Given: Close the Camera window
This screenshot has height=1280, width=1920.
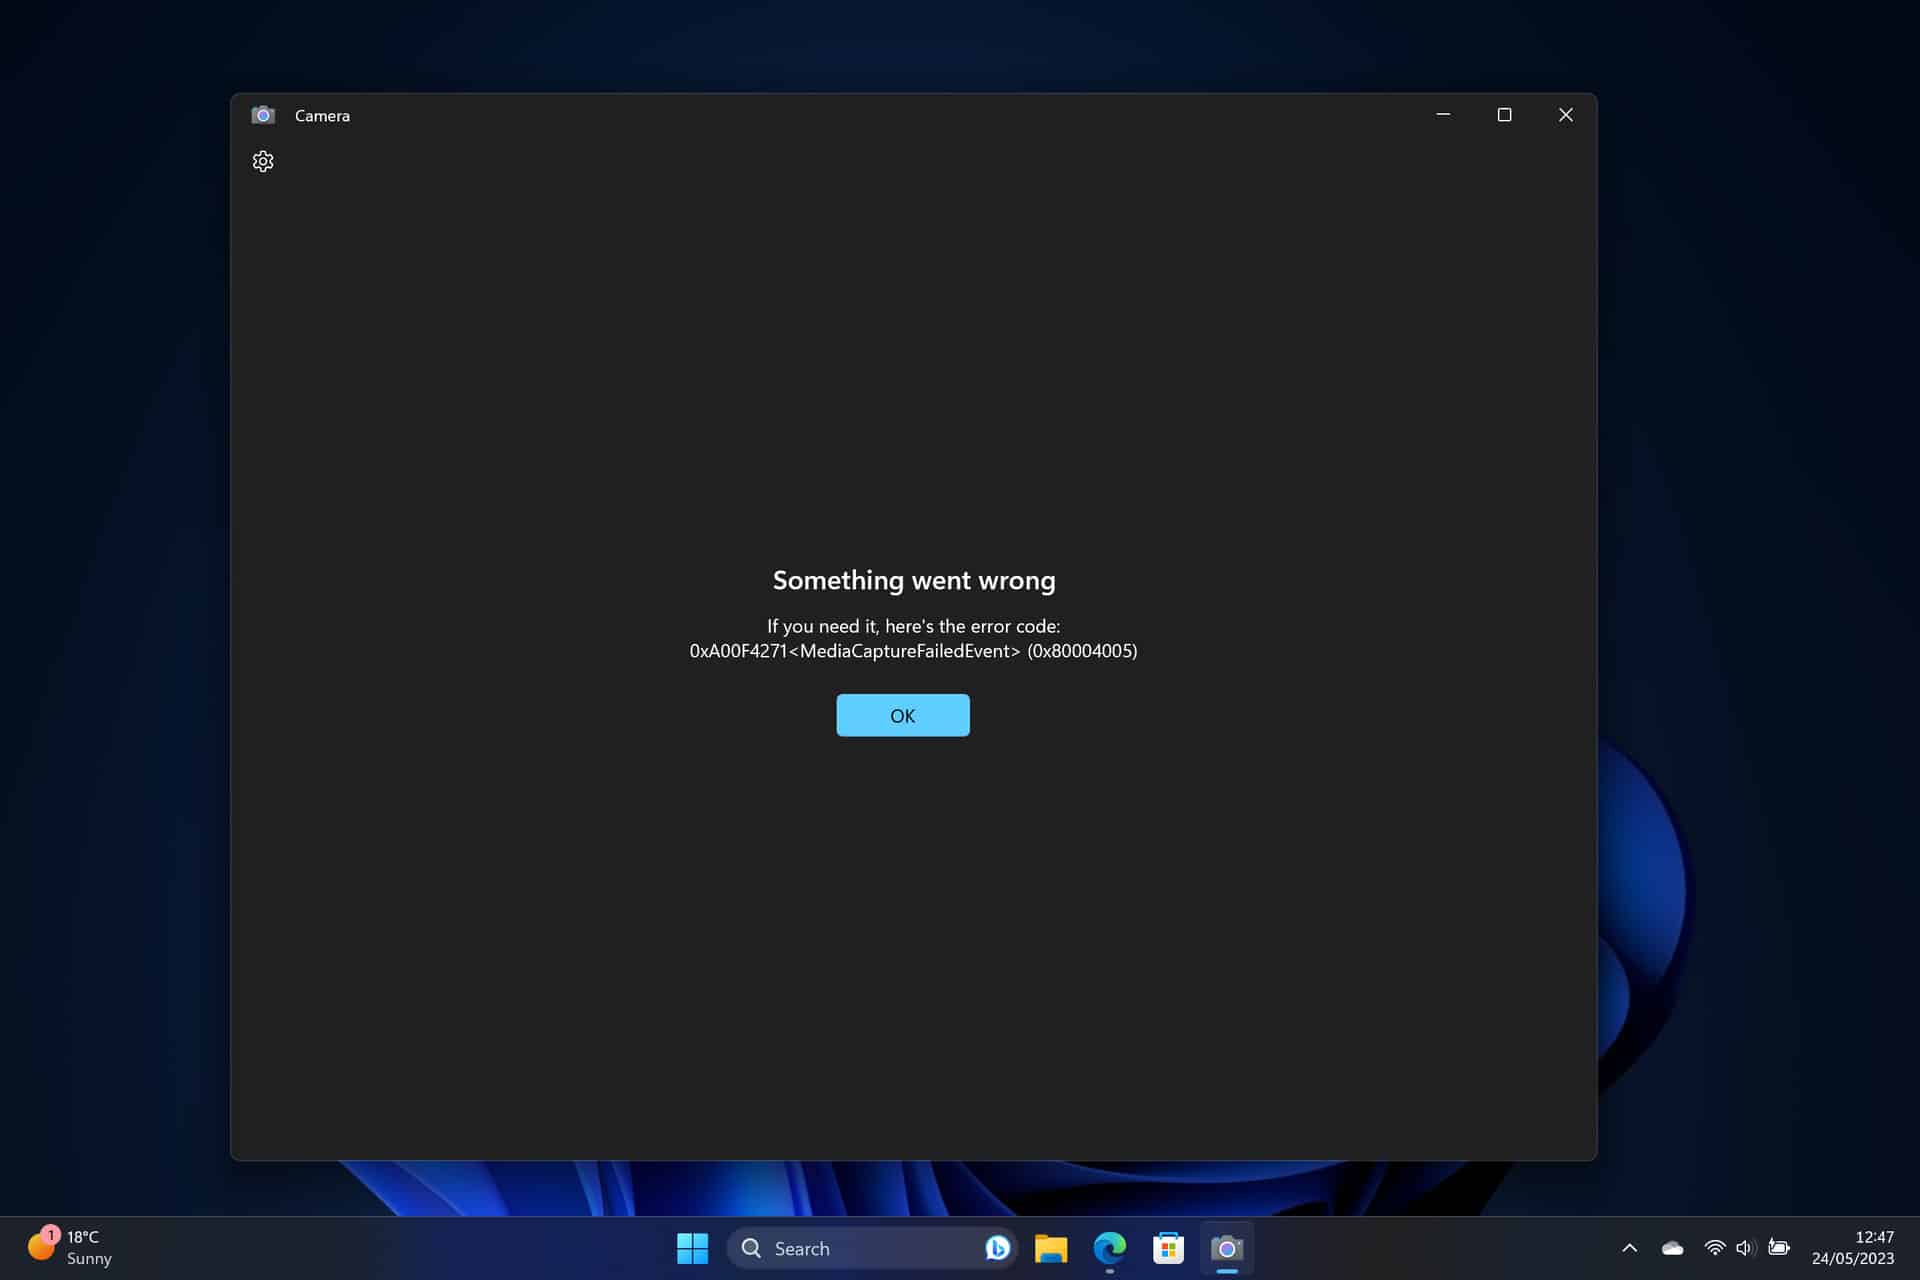Looking at the screenshot, I should coord(1566,115).
